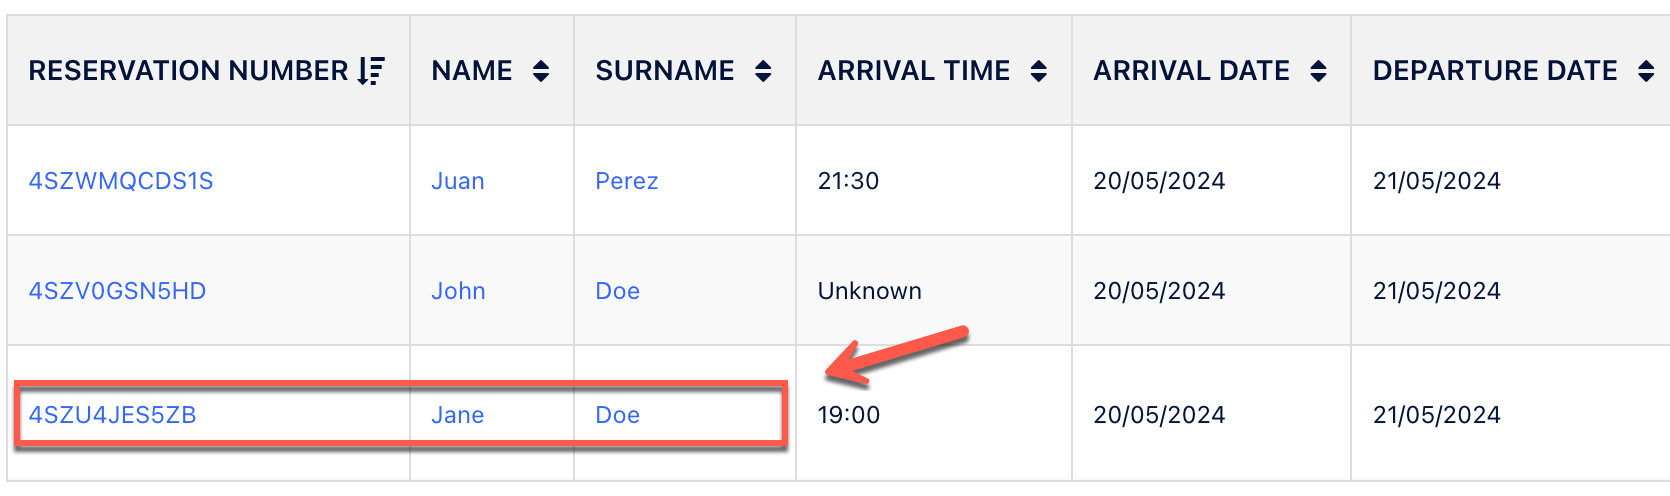Click the name John link

[x=458, y=291]
